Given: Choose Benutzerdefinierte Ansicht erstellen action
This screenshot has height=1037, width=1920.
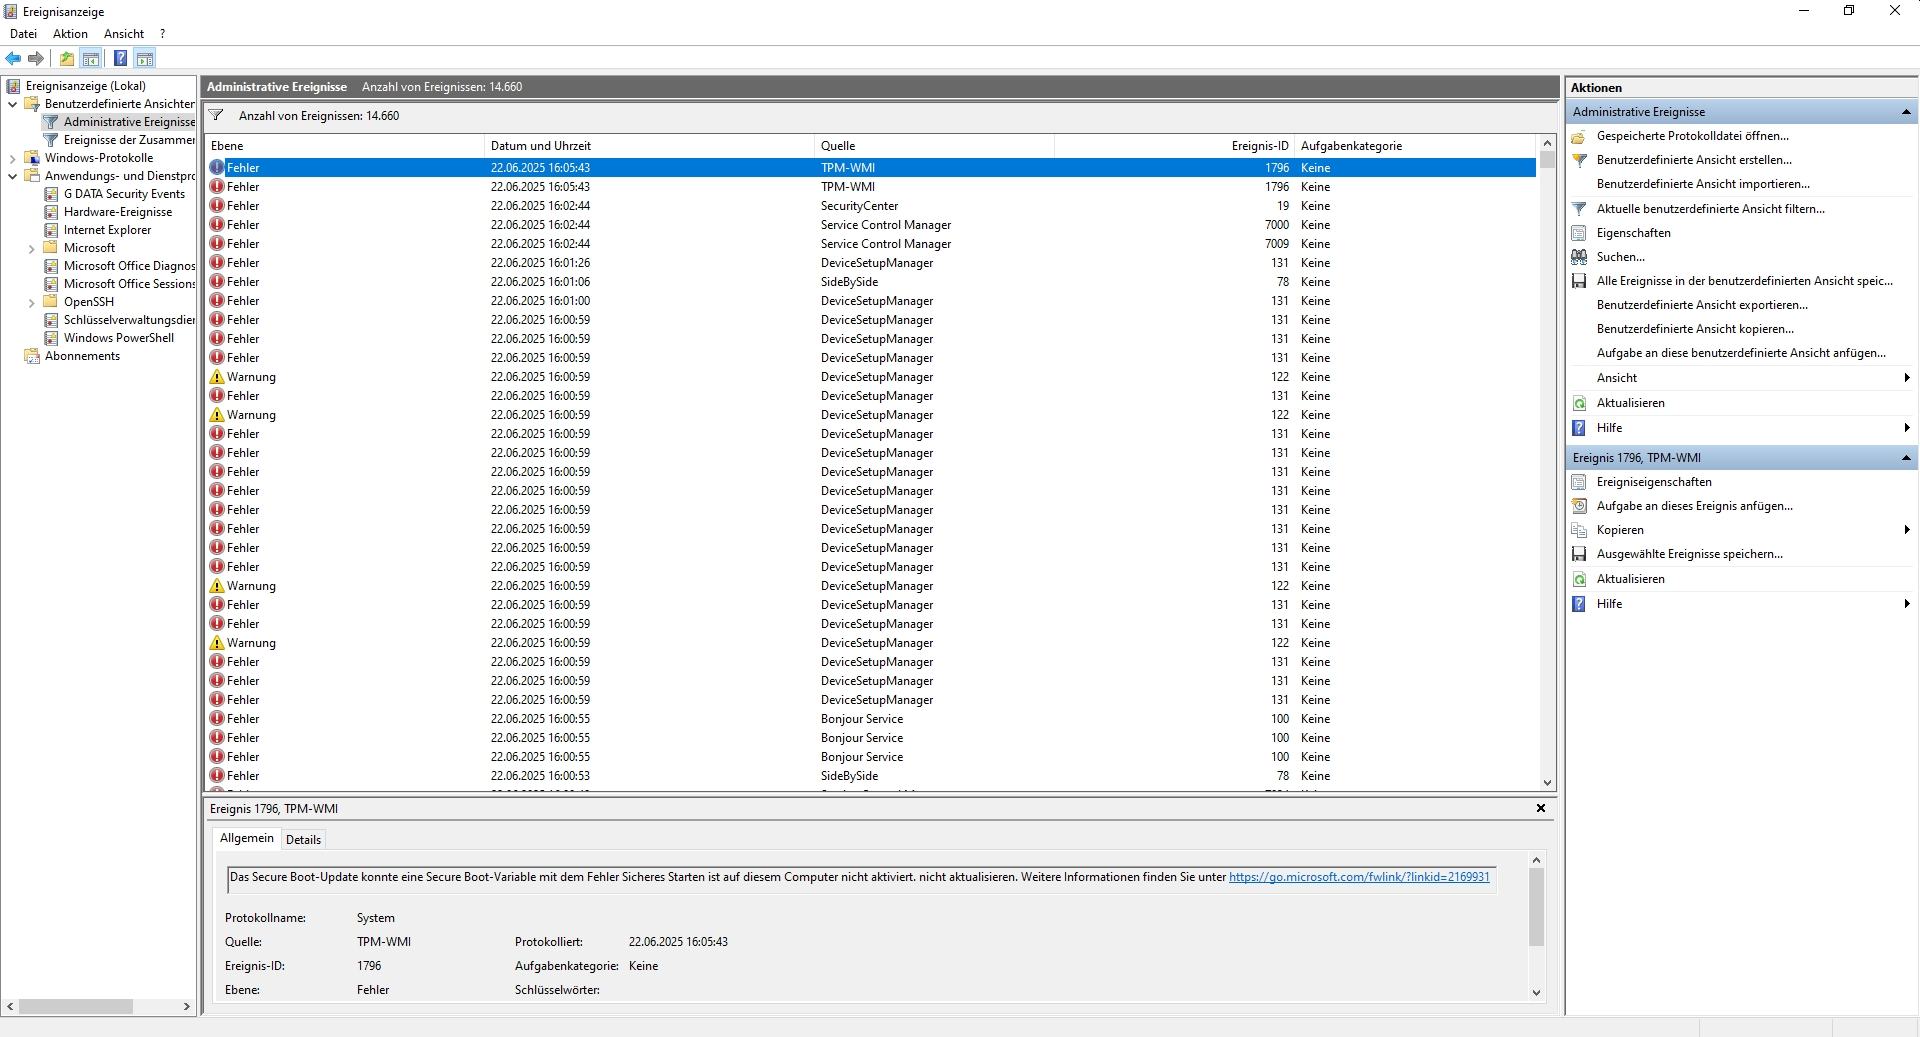Looking at the screenshot, I should (1694, 160).
